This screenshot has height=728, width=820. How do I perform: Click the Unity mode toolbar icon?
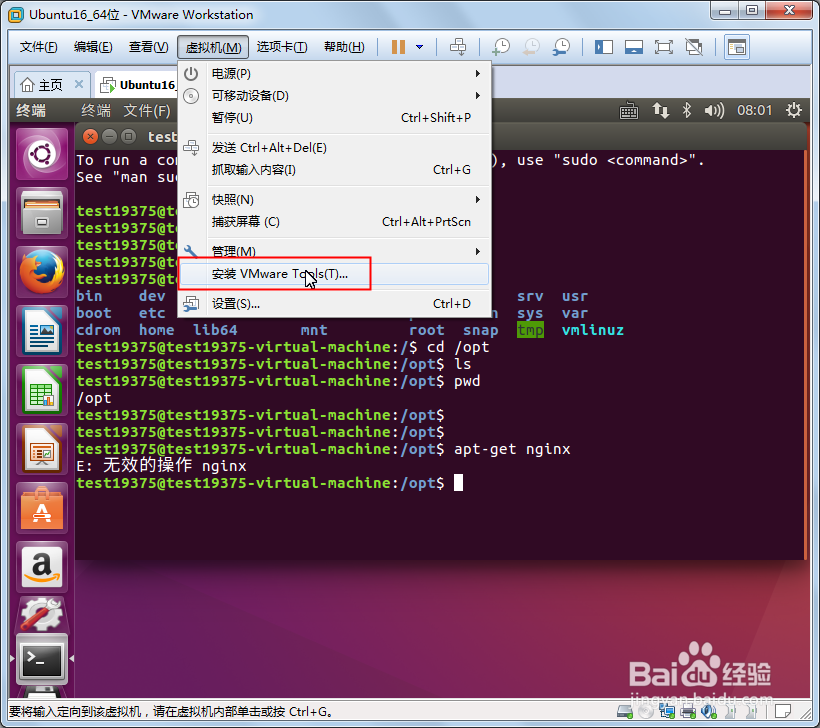pos(694,47)
